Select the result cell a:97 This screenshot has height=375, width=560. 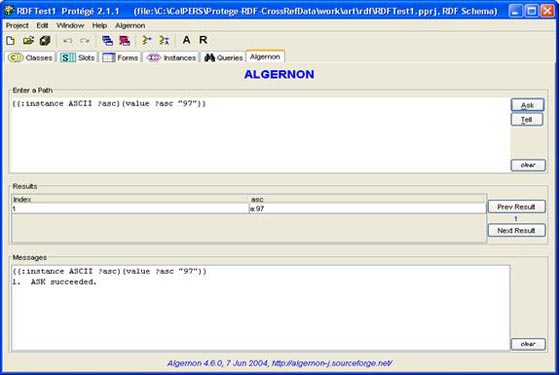coord(367,209)
